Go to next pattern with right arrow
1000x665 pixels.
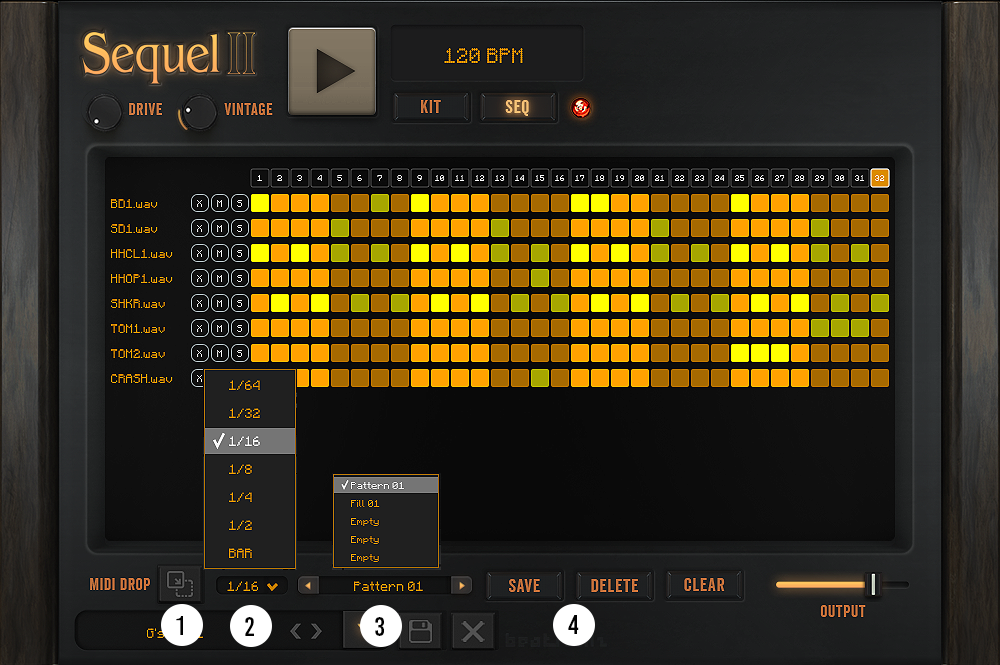click(x=461, y=586)
